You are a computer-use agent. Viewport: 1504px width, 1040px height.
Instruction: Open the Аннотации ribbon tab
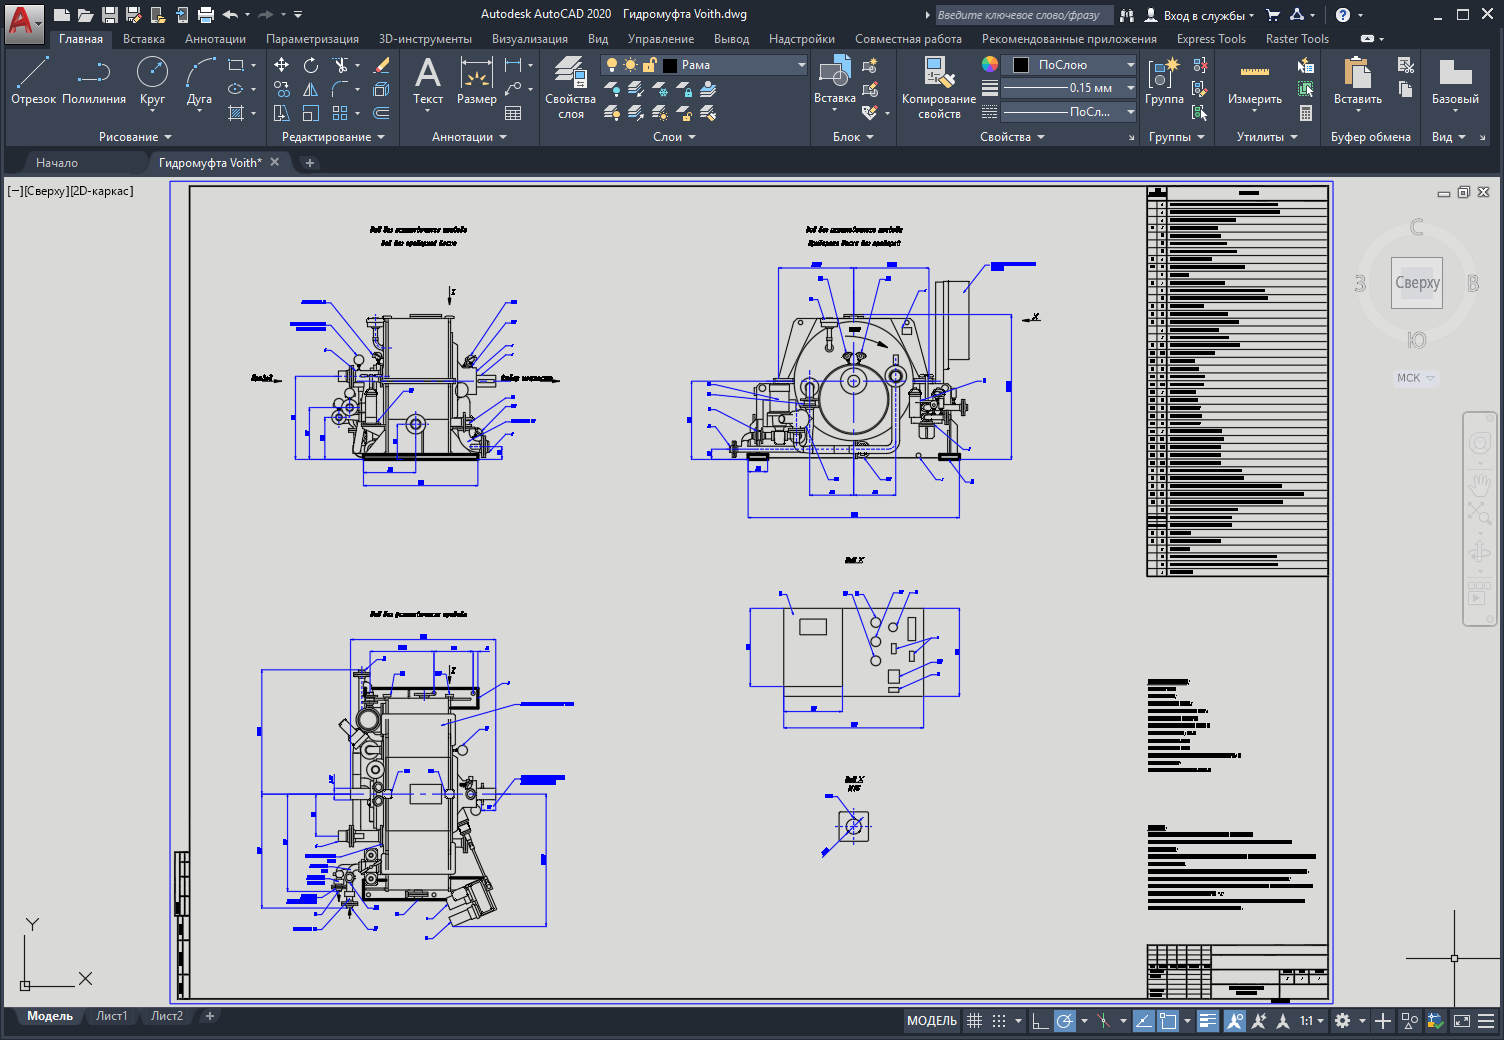point(215,39)
